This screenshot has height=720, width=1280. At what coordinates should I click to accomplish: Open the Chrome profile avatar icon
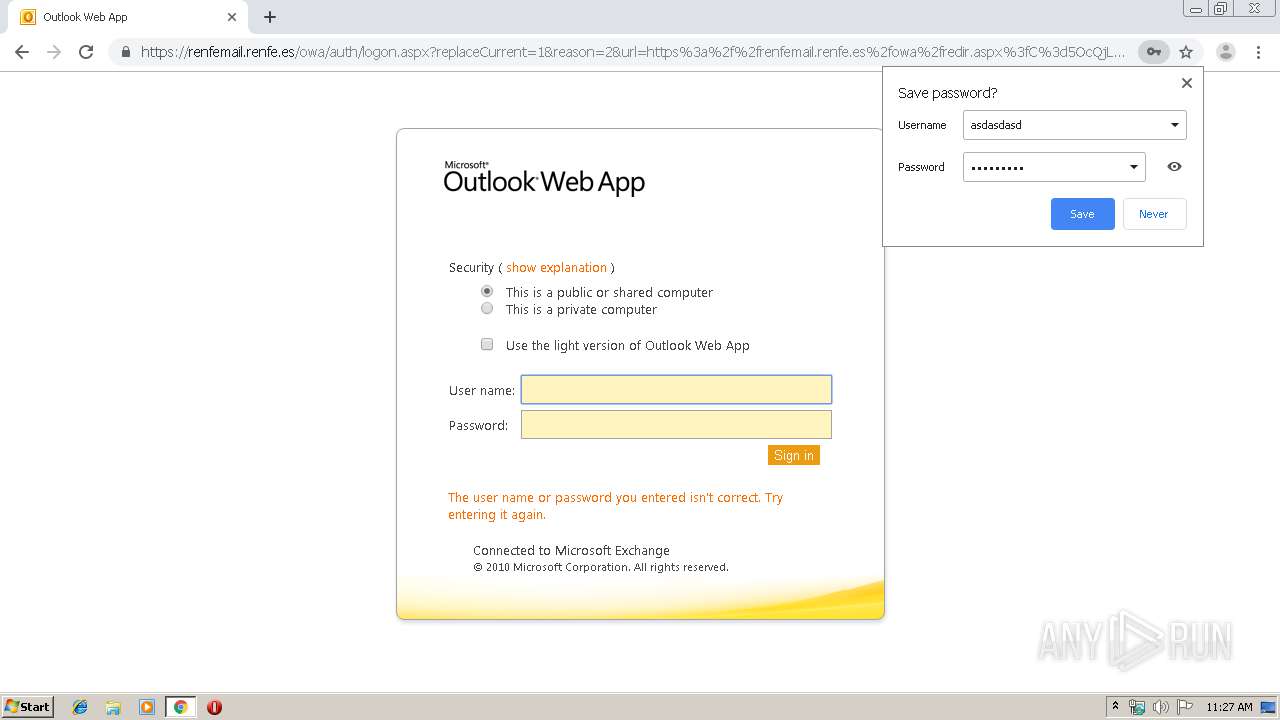click(x=1226, y=52)
